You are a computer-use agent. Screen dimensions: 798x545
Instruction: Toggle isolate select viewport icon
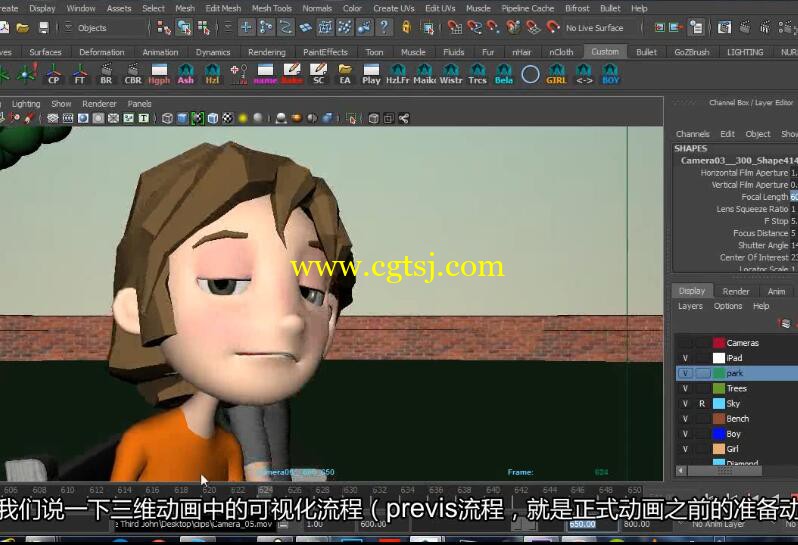coord(351,119)
